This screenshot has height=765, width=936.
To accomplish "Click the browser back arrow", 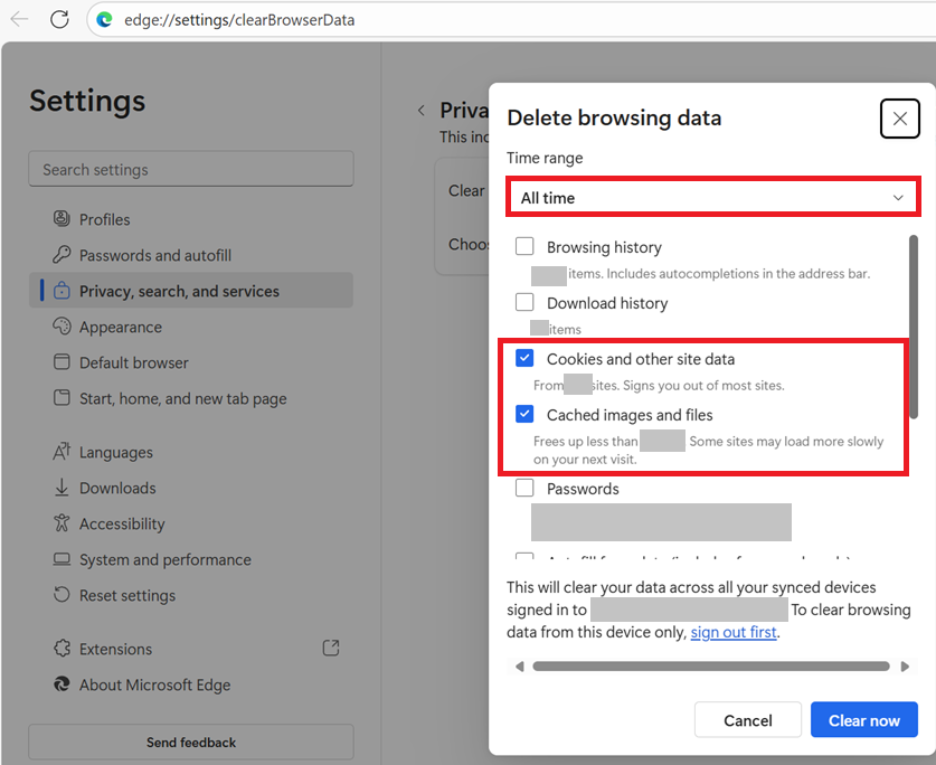I will click(x=20, y=20).
